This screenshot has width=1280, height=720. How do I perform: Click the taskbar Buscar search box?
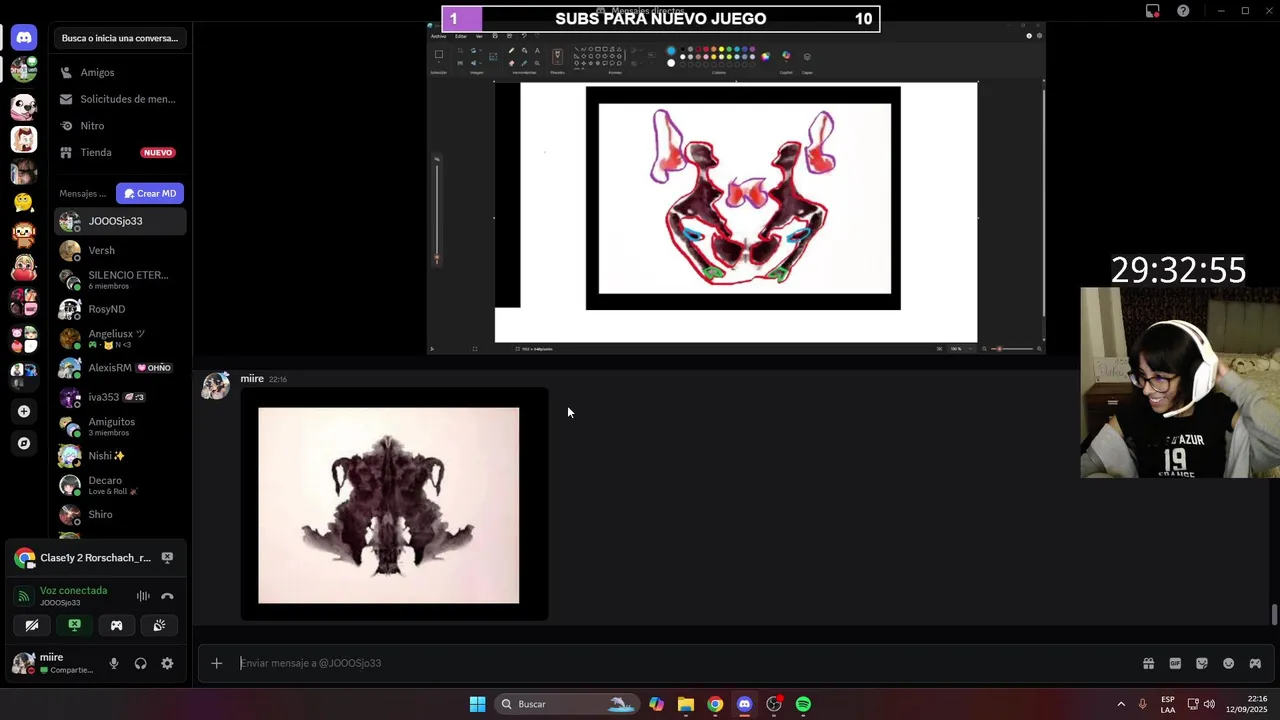pos(567,704)
